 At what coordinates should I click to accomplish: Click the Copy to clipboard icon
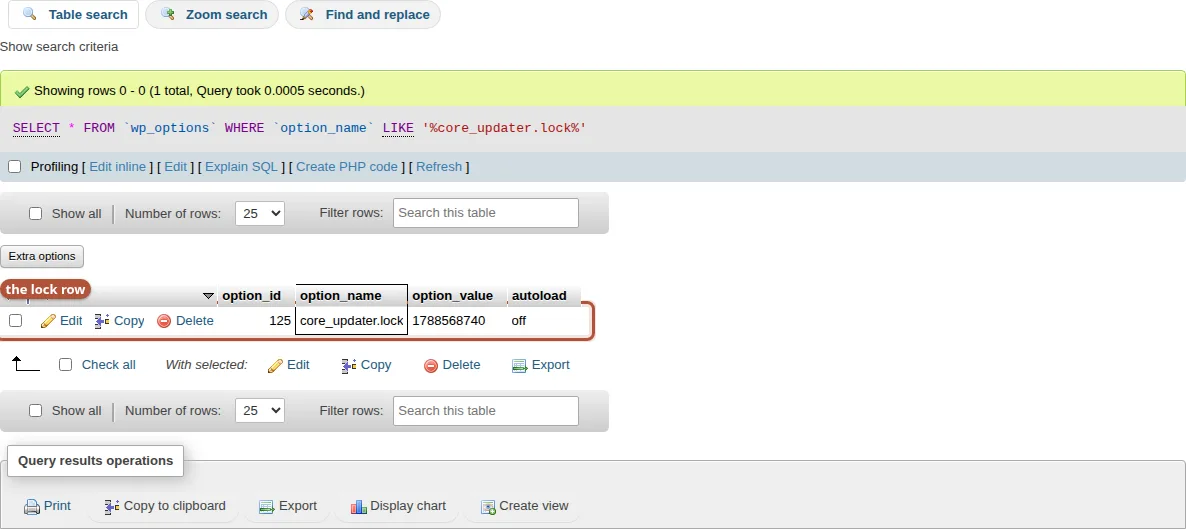pos(112,506)
